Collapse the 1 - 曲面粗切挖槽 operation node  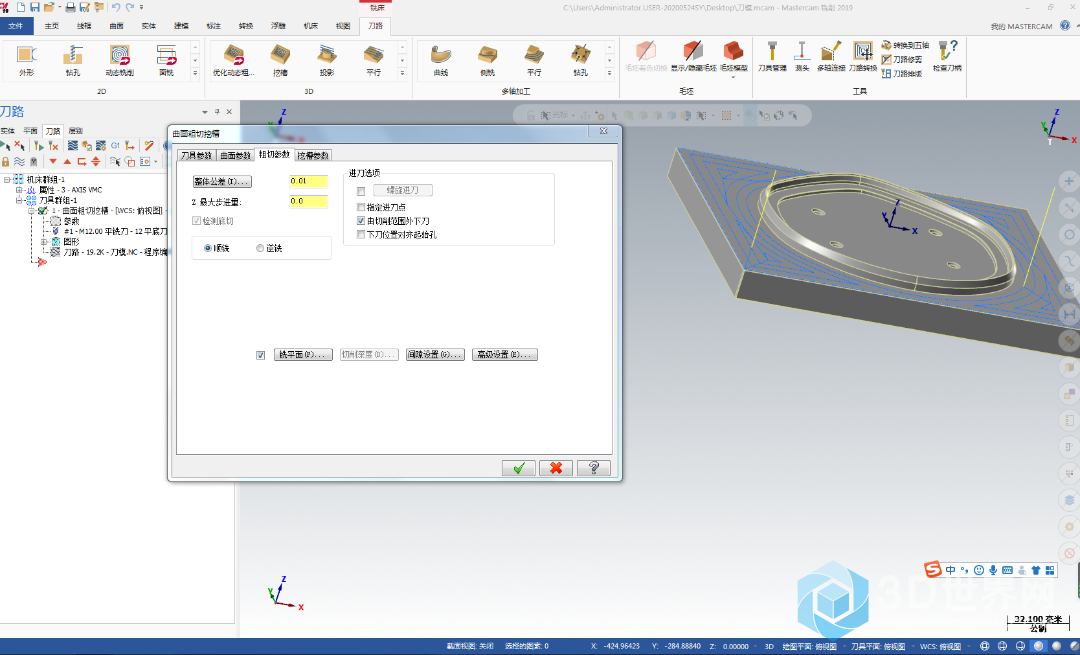(x=31, y=211)
